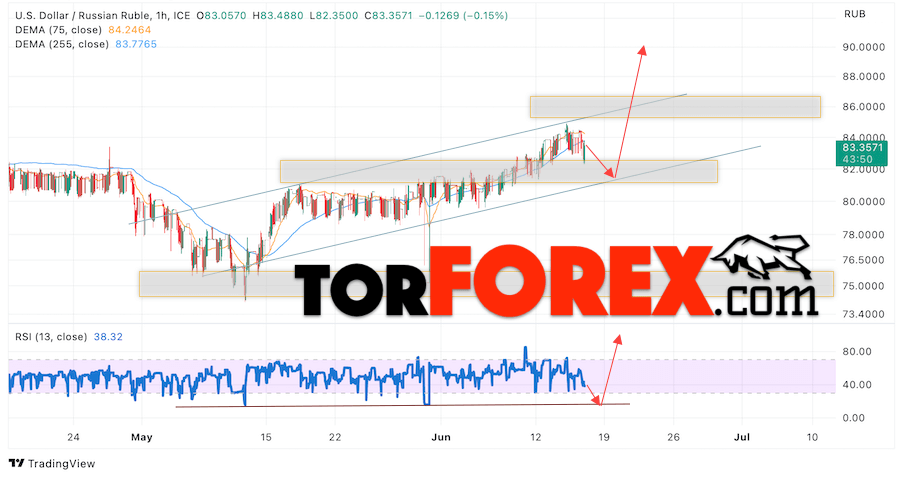Click the 90.0000 price axis label
The height and width of the screenshot is (478, 903).
[863, 47]
